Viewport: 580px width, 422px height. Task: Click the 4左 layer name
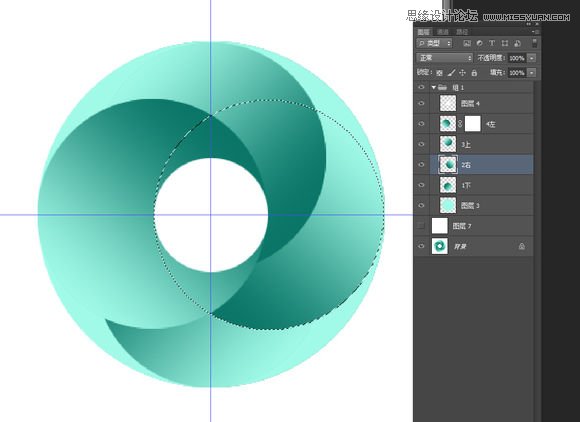pos(490,124)
